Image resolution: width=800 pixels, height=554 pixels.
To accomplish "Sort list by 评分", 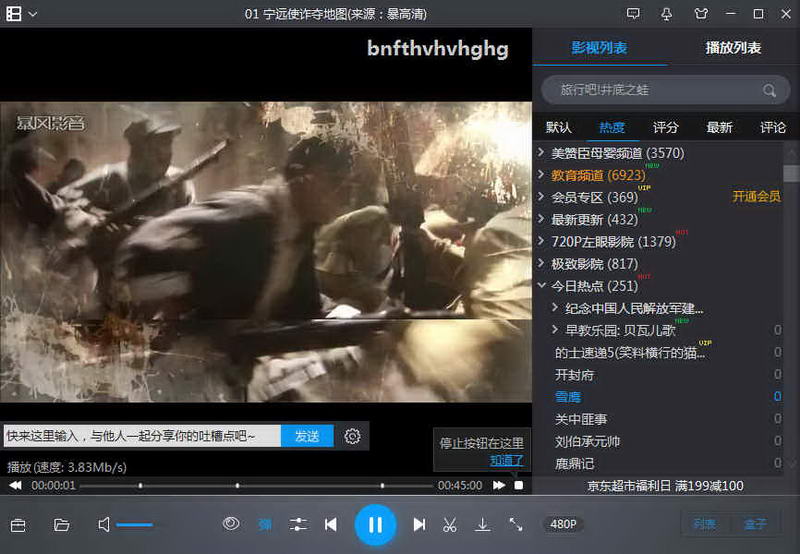I will (666, 127).
